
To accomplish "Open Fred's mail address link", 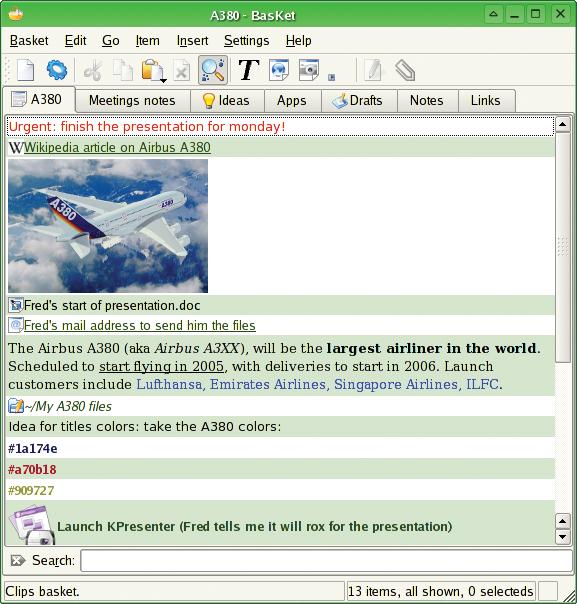I will coord(139,325).
